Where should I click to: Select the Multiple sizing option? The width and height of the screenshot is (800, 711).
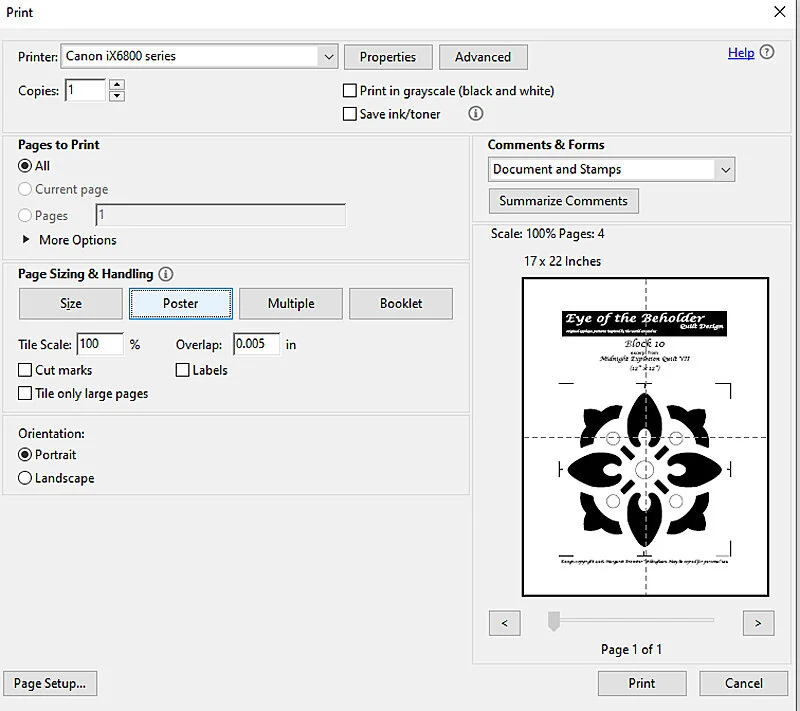(x=291, y=303)
